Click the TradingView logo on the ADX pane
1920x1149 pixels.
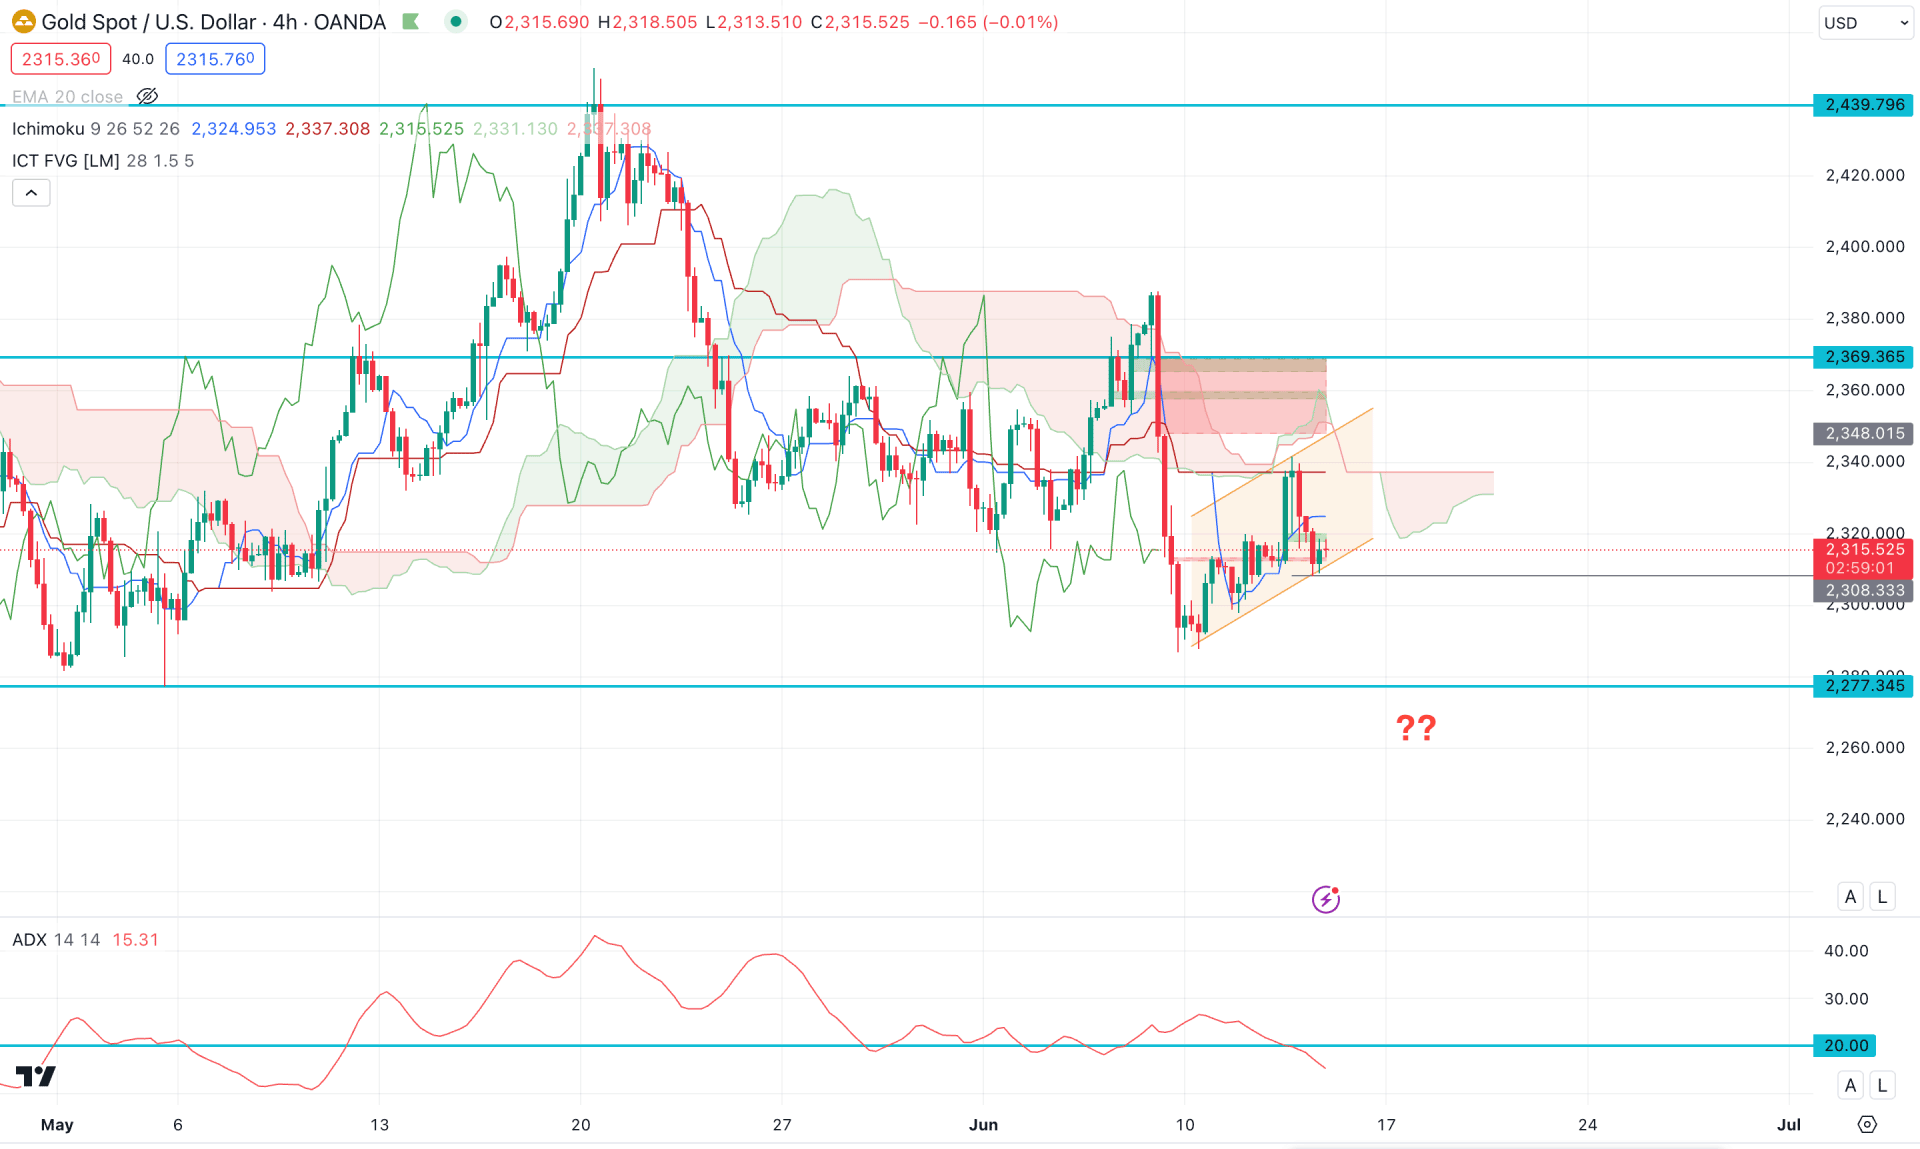click(37, 1076)
